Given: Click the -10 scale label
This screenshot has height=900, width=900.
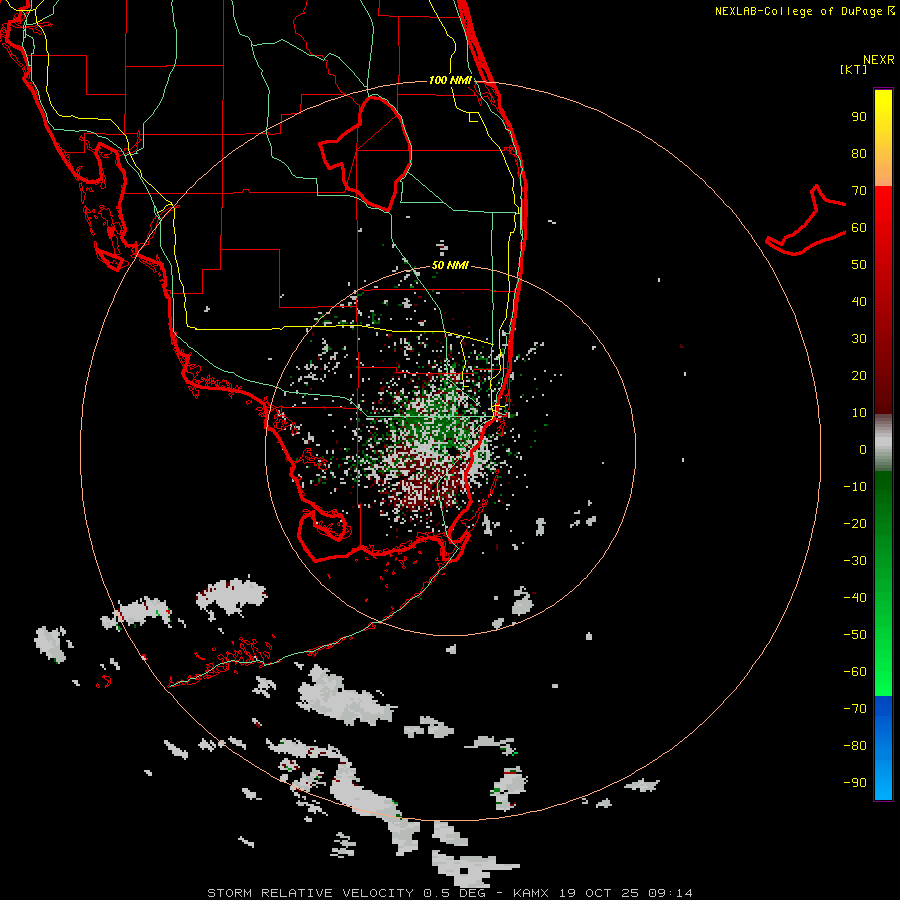Looking at the screenshot, I should coord(855,487).
